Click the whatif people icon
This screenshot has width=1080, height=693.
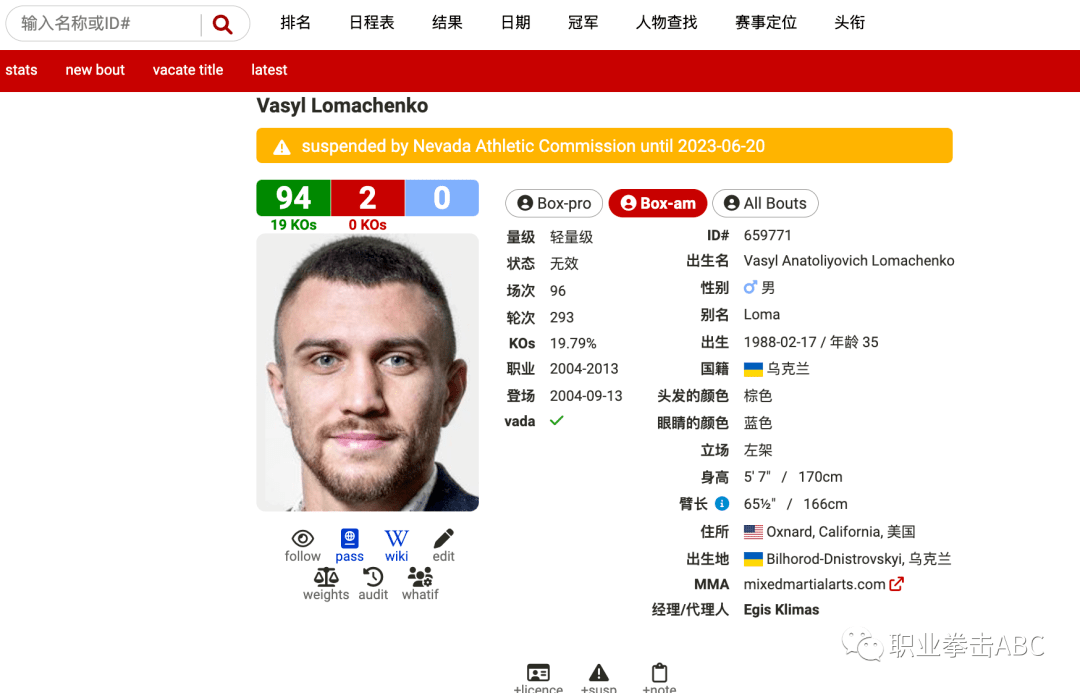coord(420,577)
